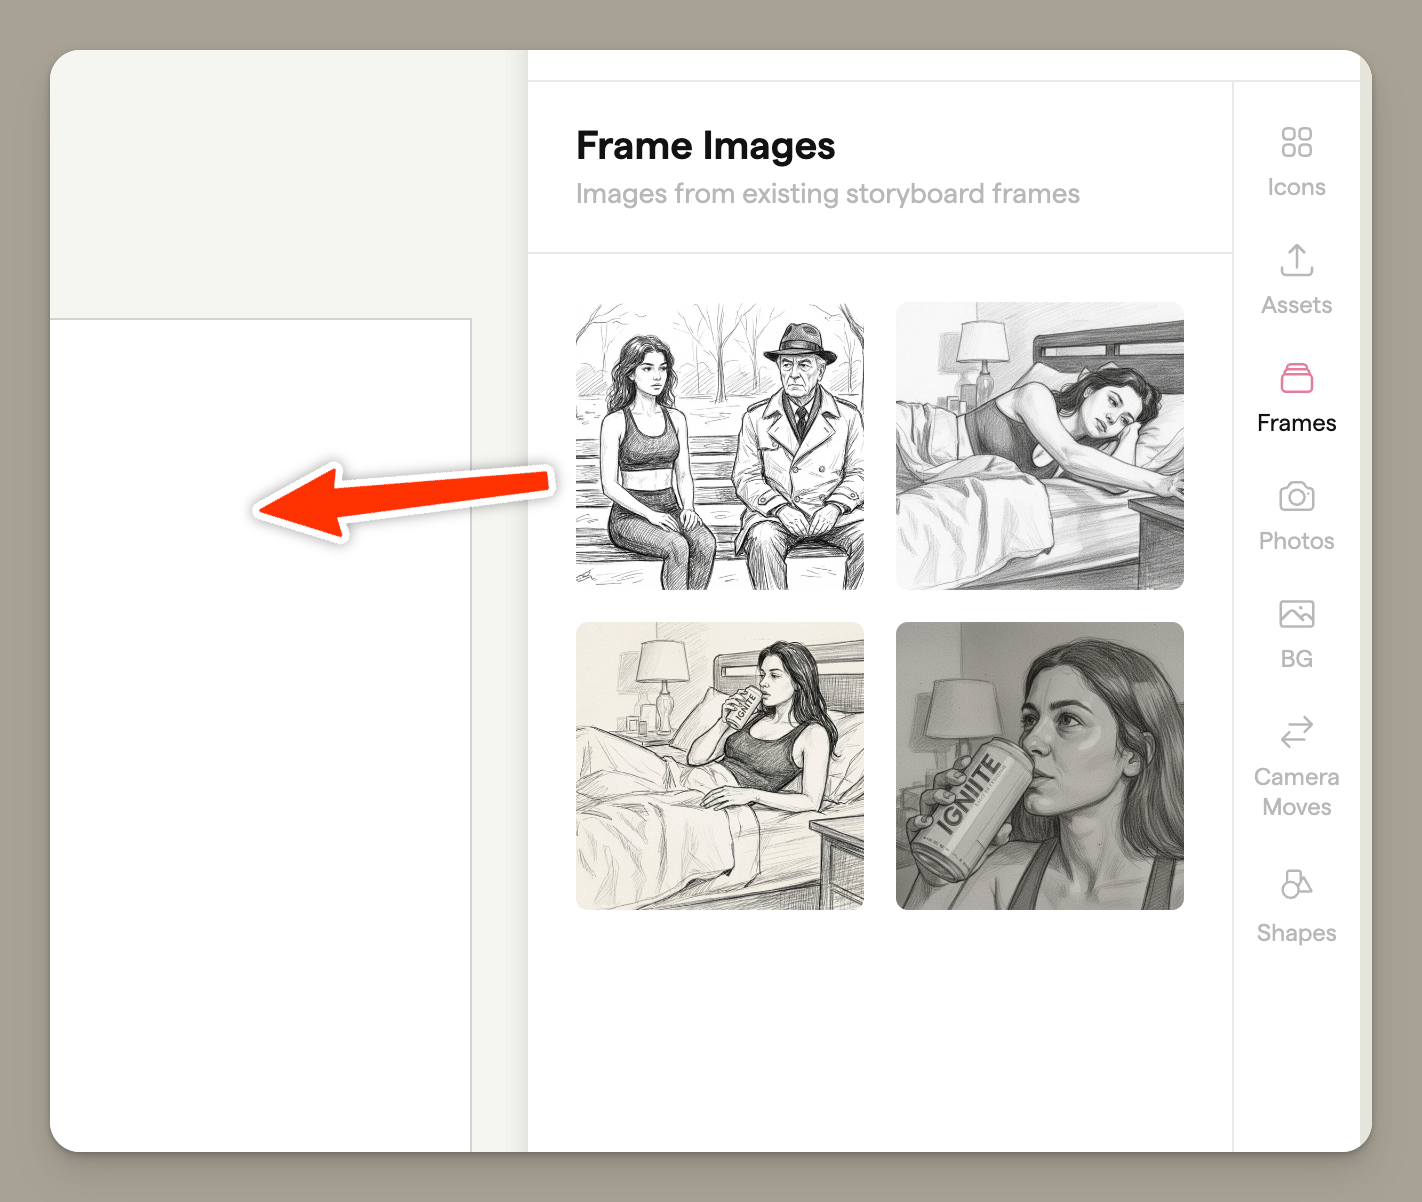Switch to the Assets label tab
Viewport: 1422px width, 1202px height.
tap(1296, 305)
